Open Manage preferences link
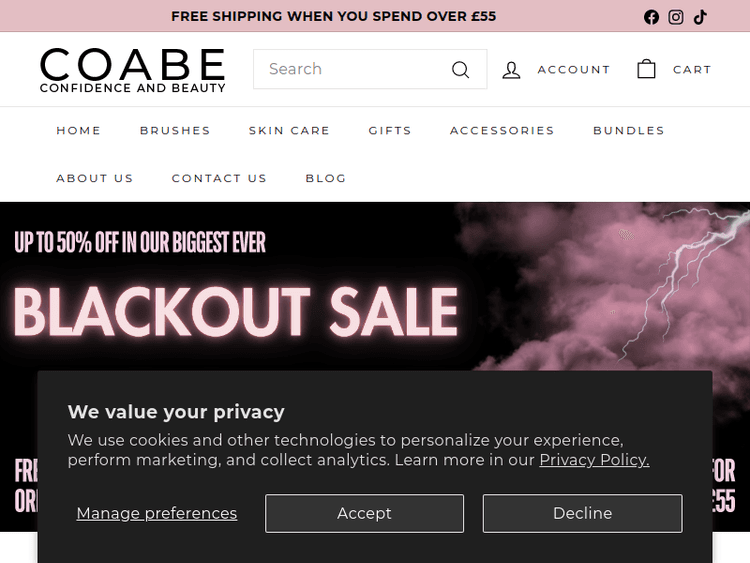 pyautogui.click(x=157, y=513)
